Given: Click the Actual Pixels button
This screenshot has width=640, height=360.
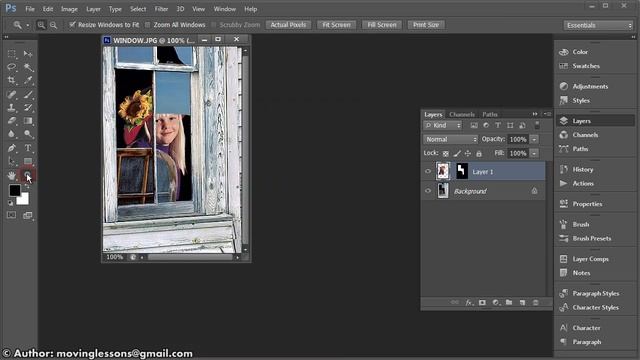Looking at the screenshot, I should click(288, 25).
